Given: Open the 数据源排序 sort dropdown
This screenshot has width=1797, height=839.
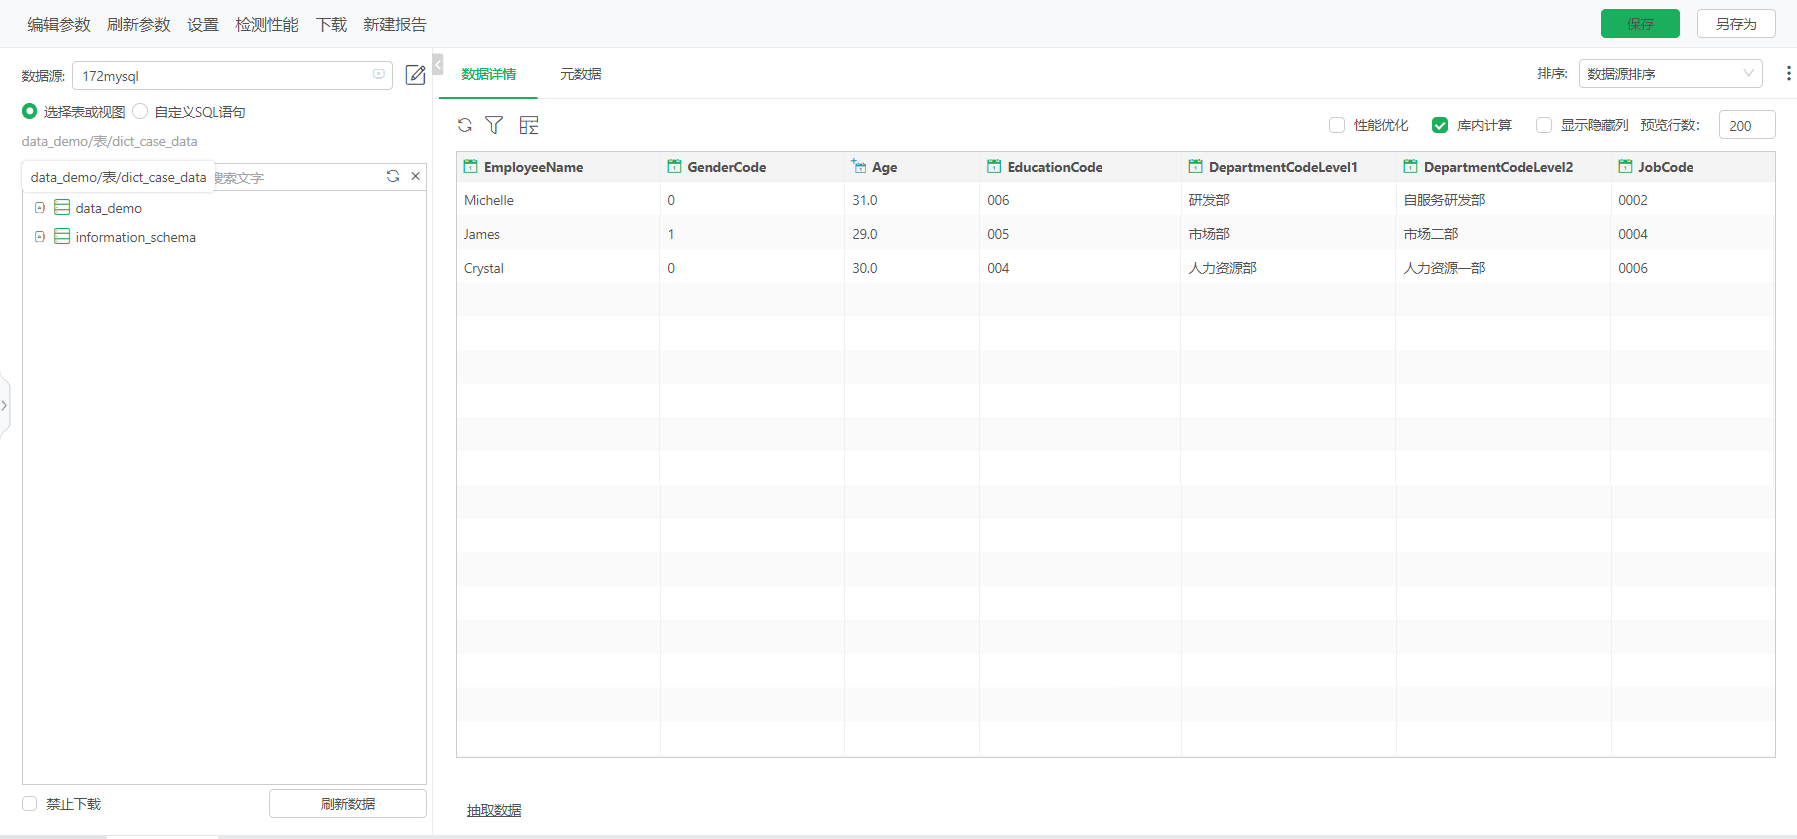Looking at the screenshot, I should (x=1670, y=74).
